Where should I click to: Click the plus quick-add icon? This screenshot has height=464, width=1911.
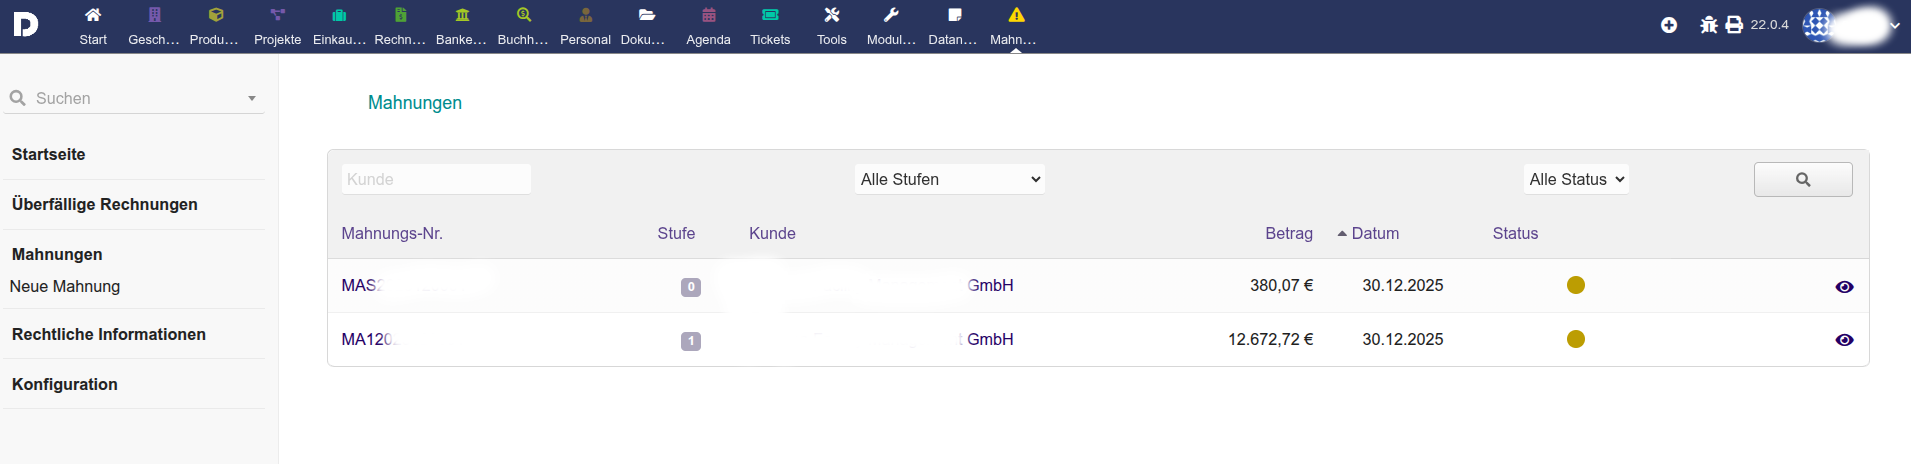tap(1669, 25)
